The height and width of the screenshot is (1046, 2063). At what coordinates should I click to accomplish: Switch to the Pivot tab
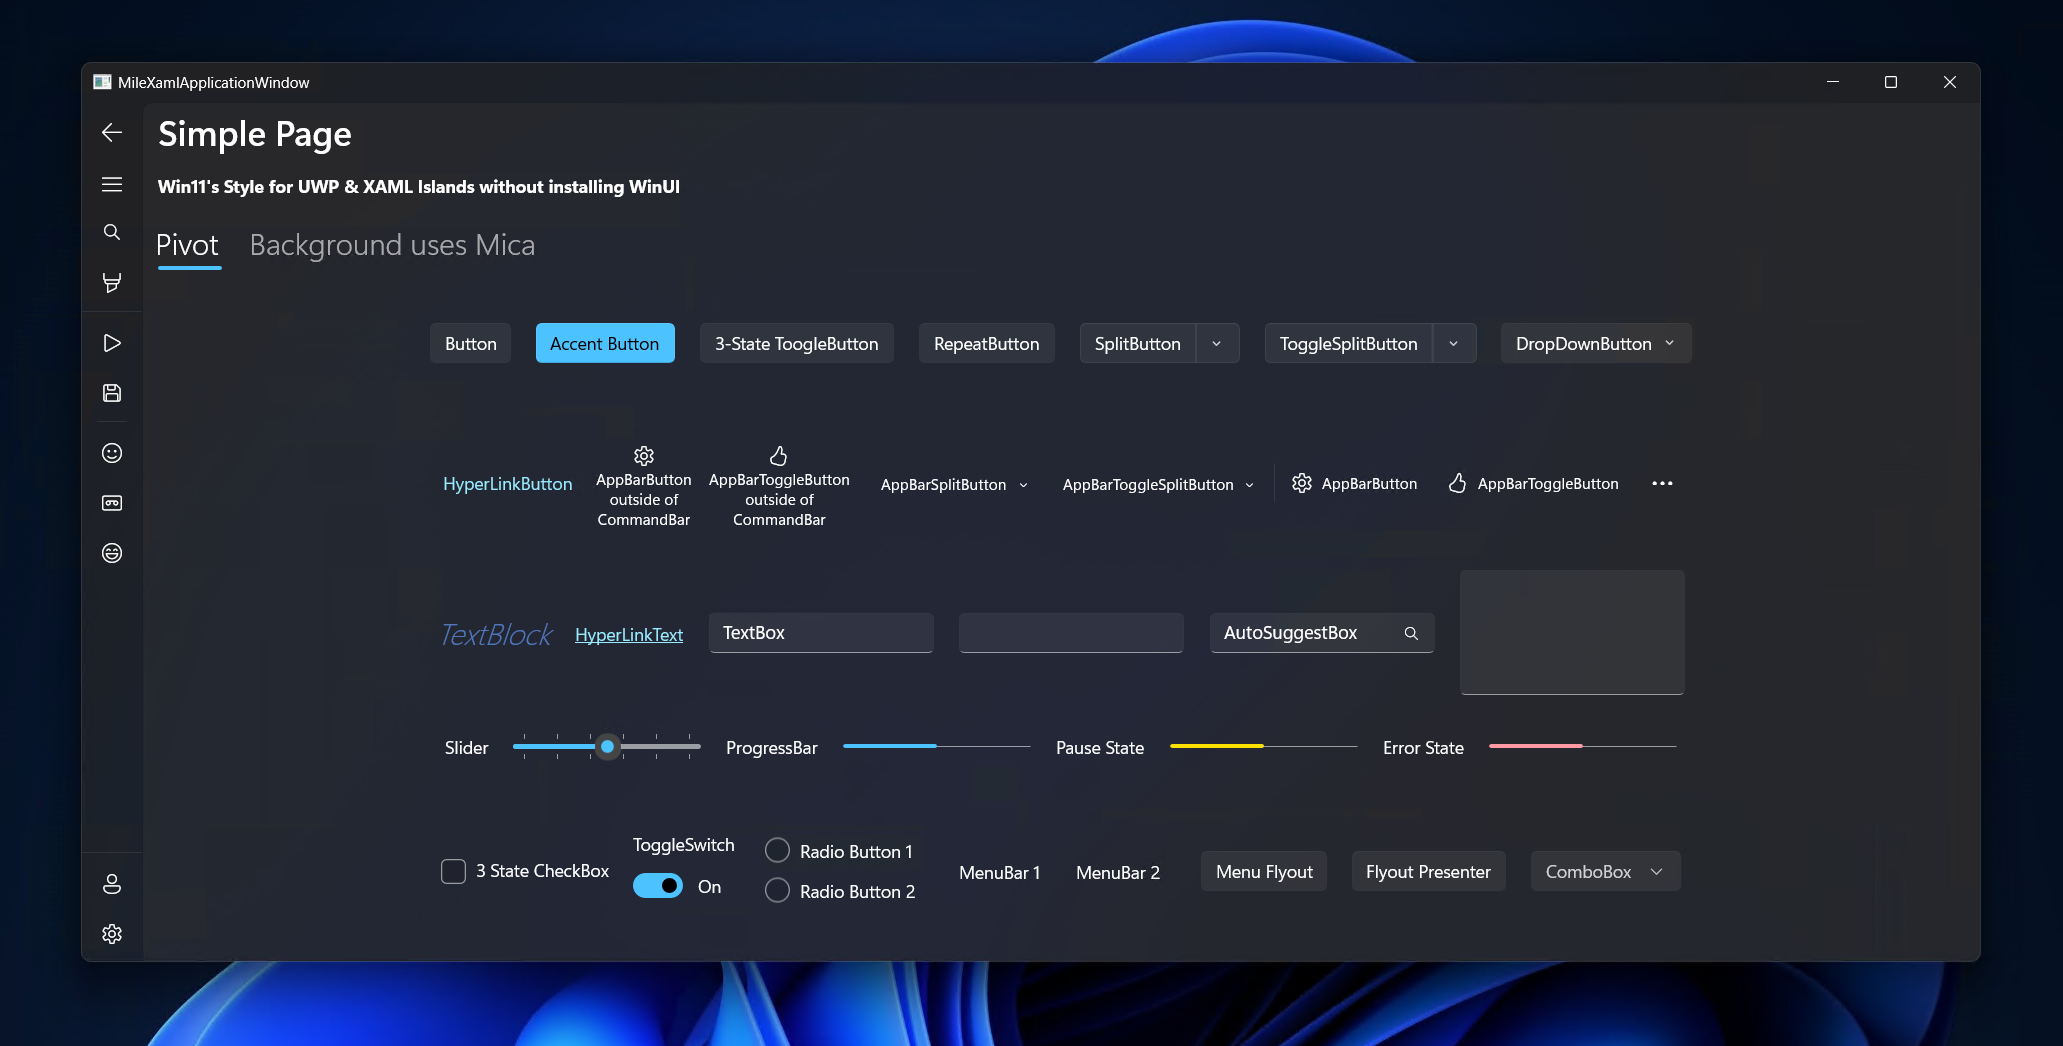pos(187,245)
